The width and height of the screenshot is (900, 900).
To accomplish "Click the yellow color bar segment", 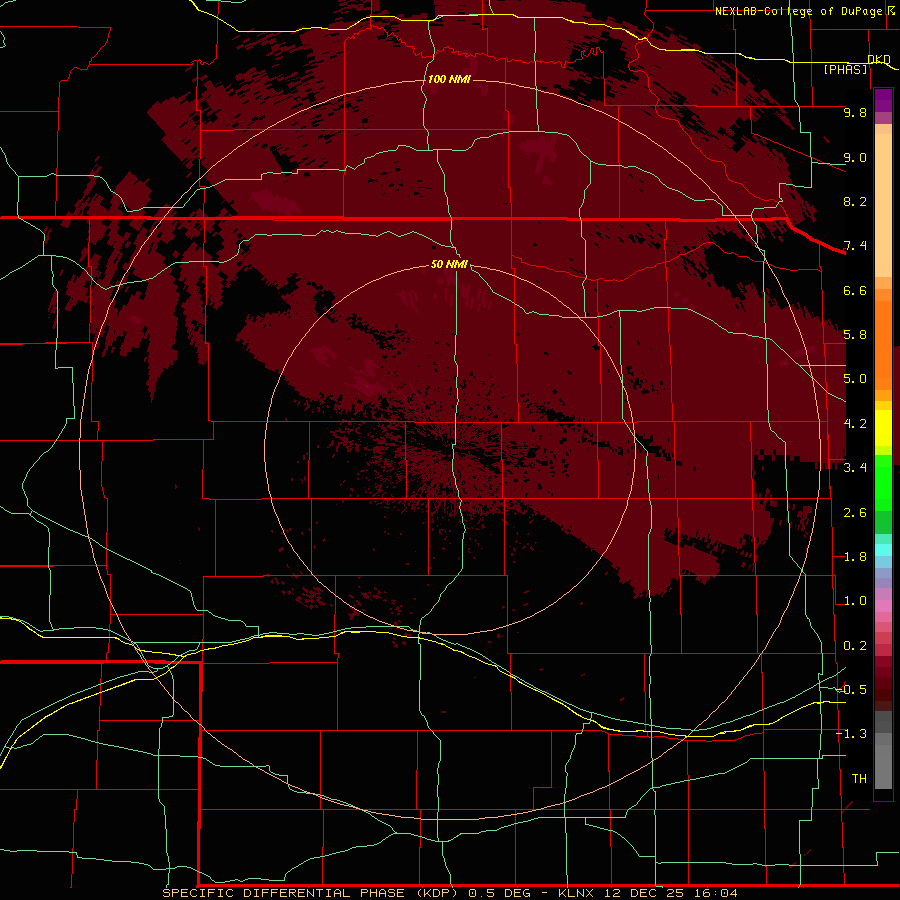I will pos(883,428).
